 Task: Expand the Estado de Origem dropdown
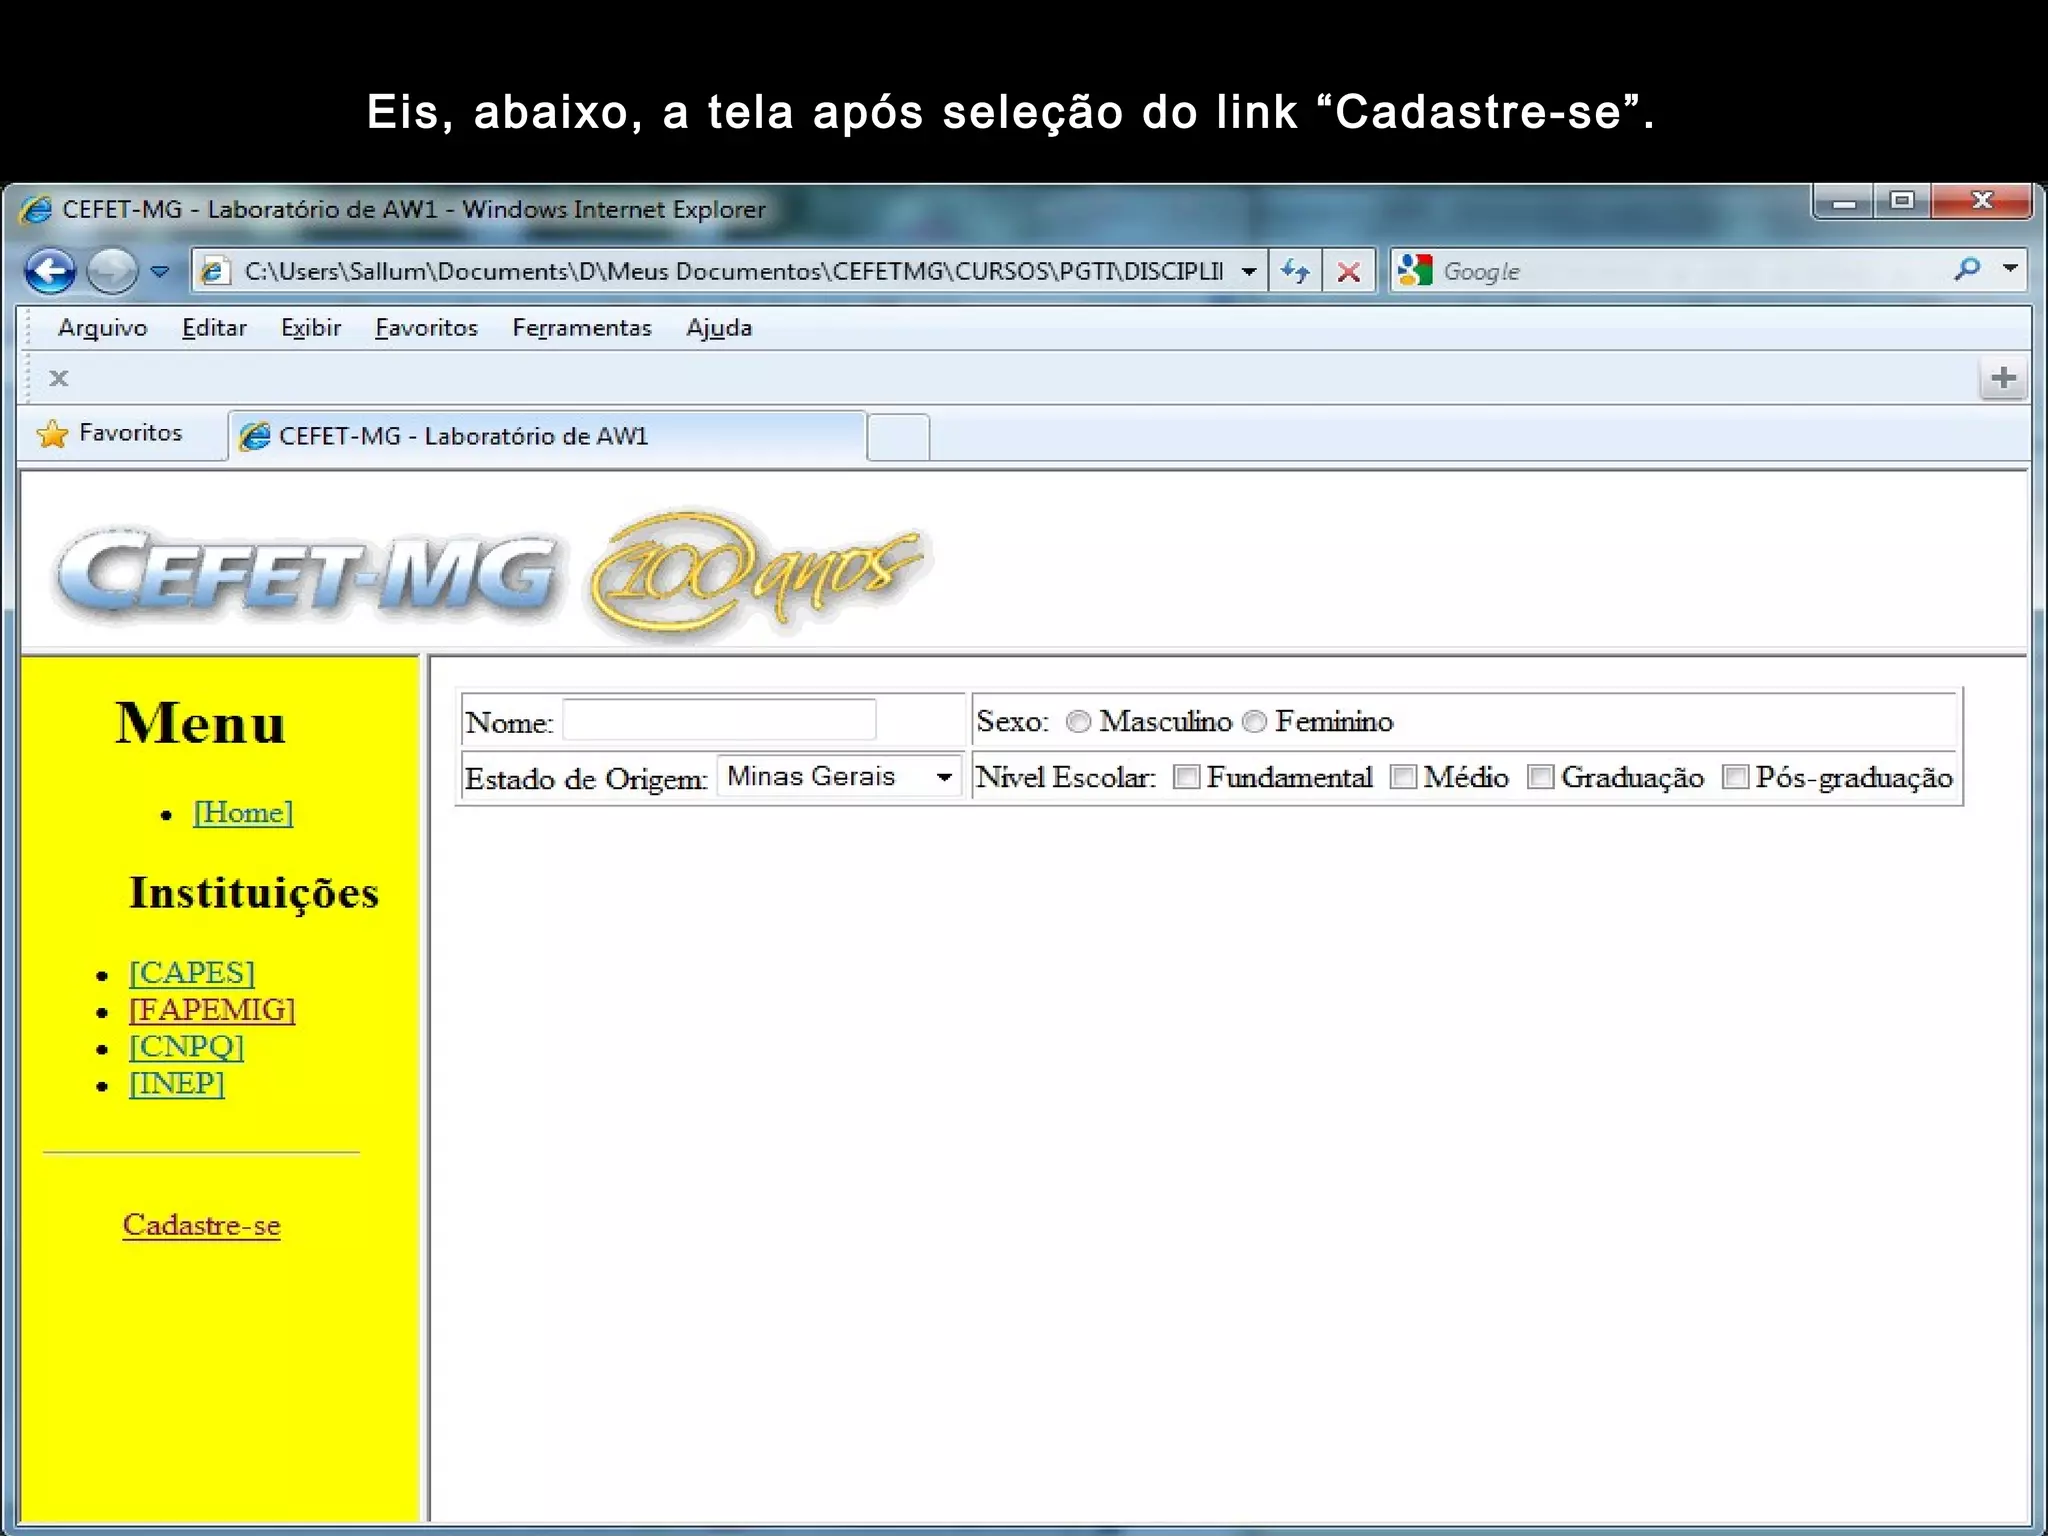coord(943,777)
